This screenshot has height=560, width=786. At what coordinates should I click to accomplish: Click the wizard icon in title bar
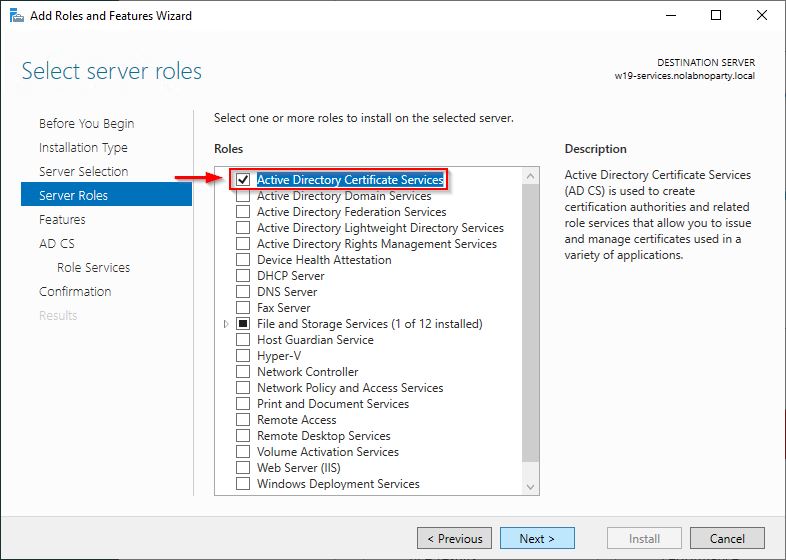pyautogui.click(x=17, y=16)
